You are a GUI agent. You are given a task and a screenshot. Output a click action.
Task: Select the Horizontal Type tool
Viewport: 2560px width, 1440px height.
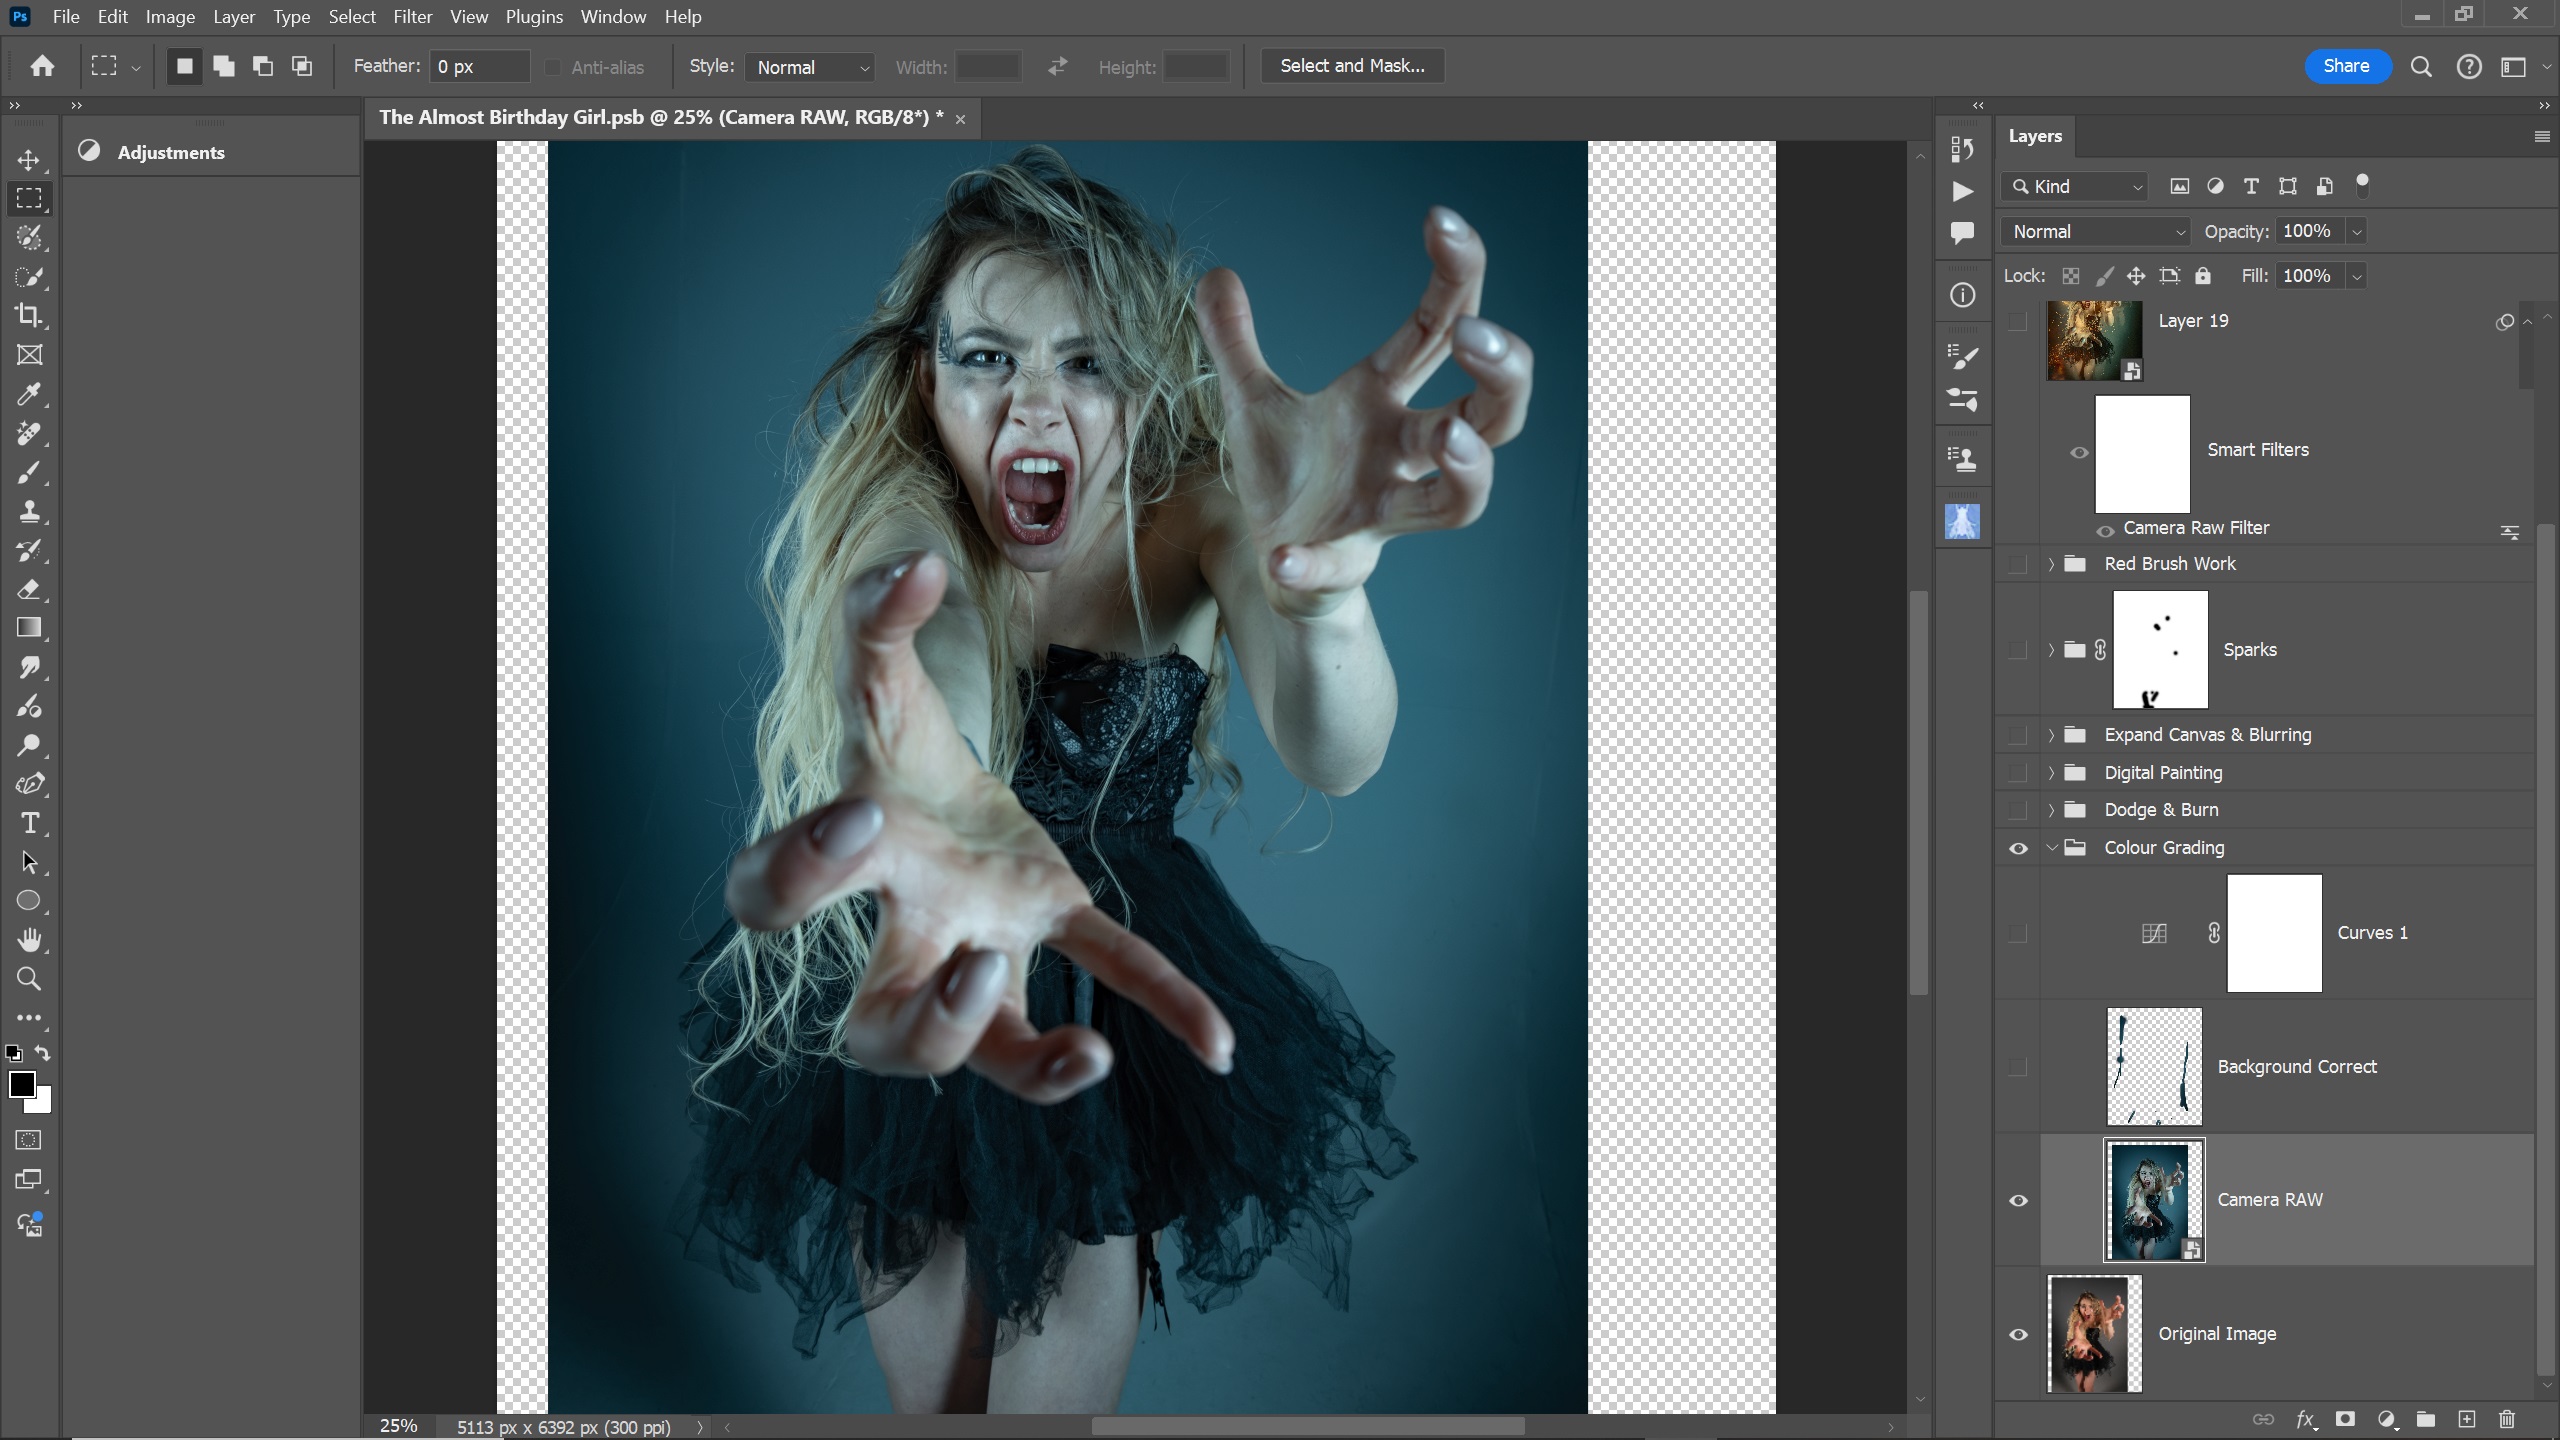point(29,823)
